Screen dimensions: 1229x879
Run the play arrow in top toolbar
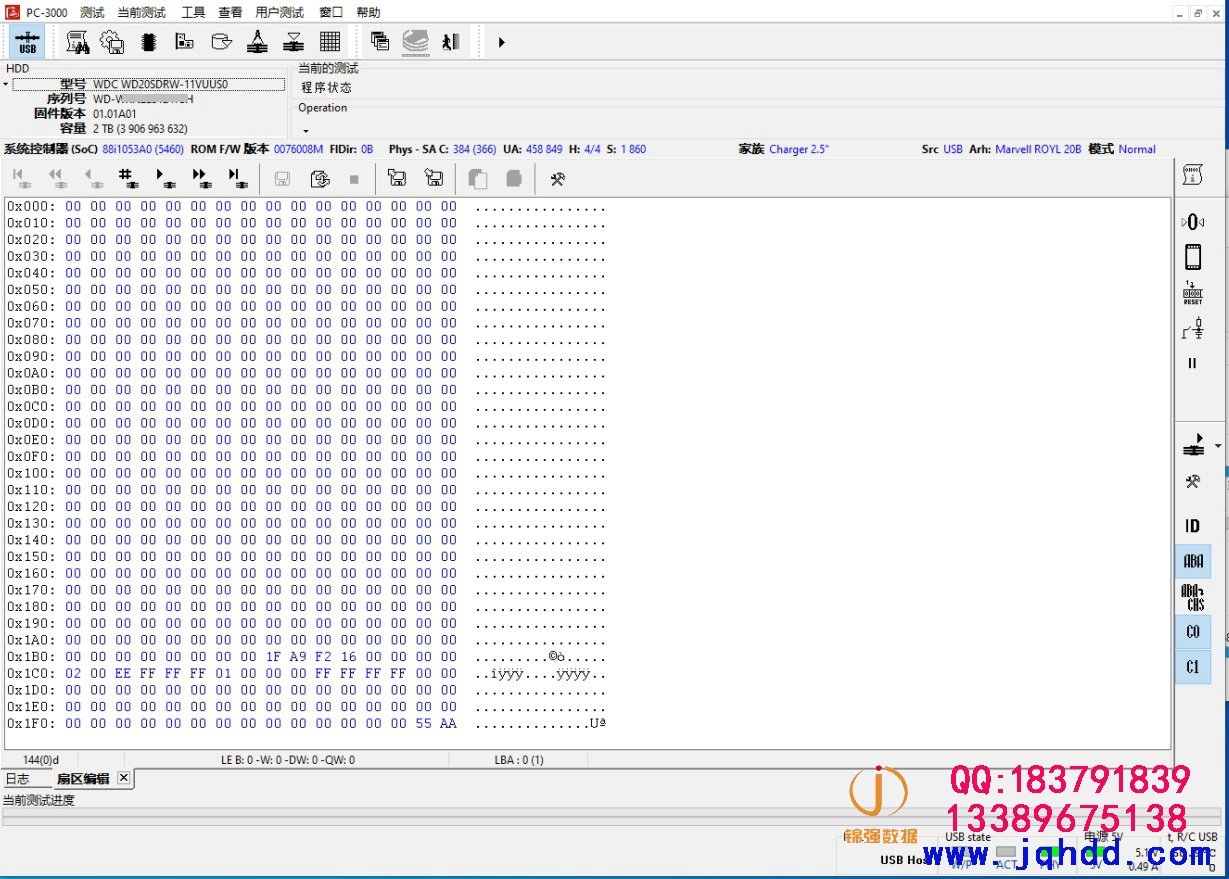pyautogui.click(x=501, y=42)
